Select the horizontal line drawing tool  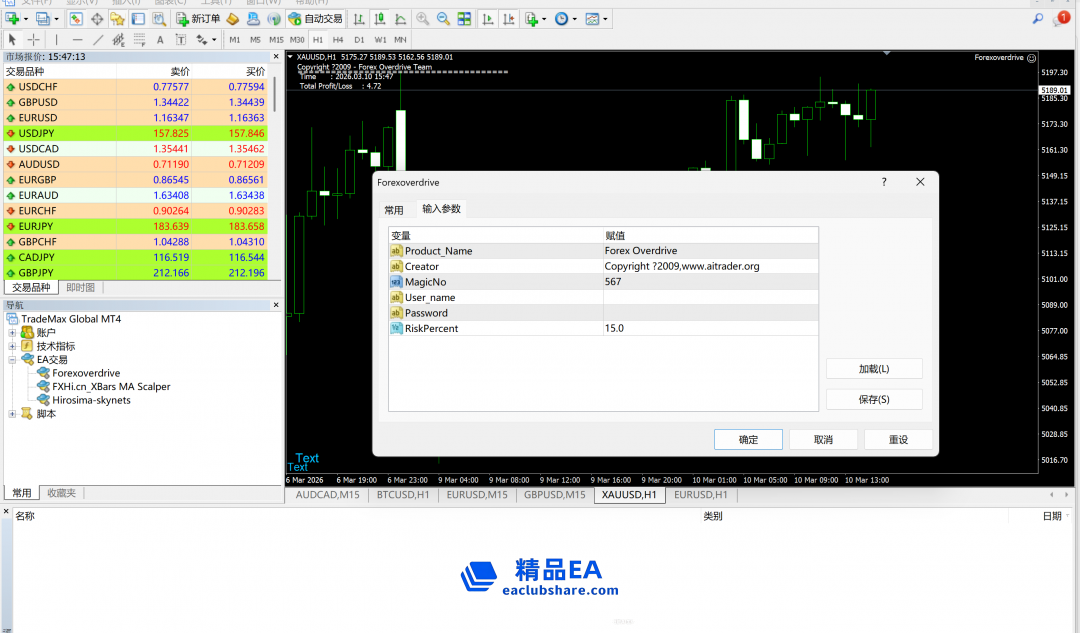point(77,40)
